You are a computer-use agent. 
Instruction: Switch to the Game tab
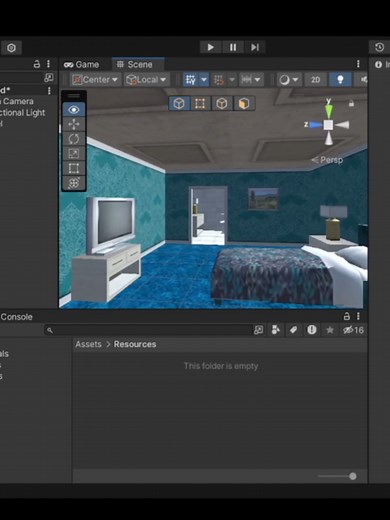pyautogui.click(x=82, y=64)
